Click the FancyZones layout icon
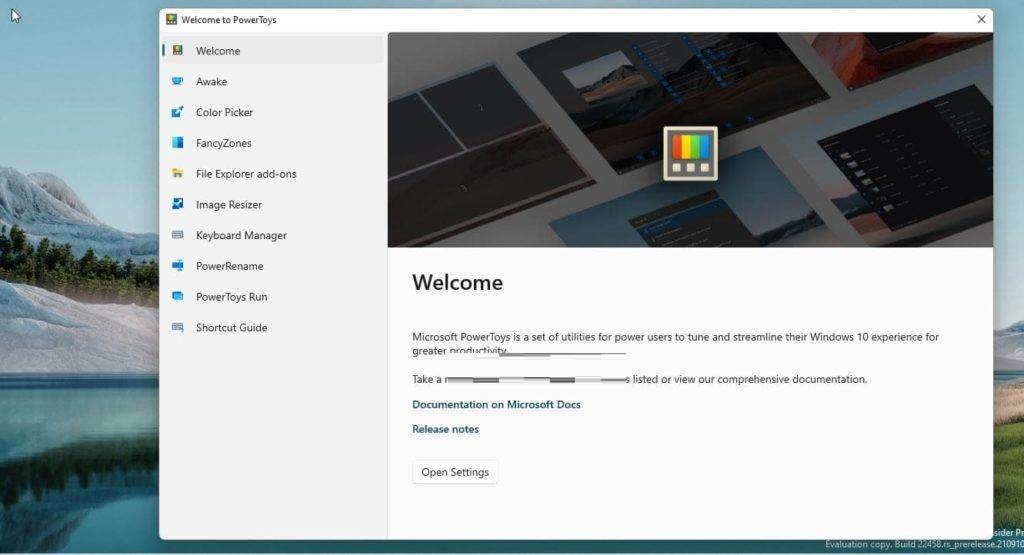This screenshot has height=555, width=1024. pyautogui.click(x=177, y=143)
